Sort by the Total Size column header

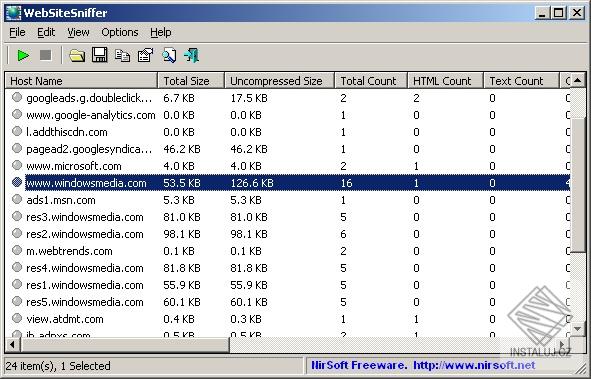click(x=191, y=81)
